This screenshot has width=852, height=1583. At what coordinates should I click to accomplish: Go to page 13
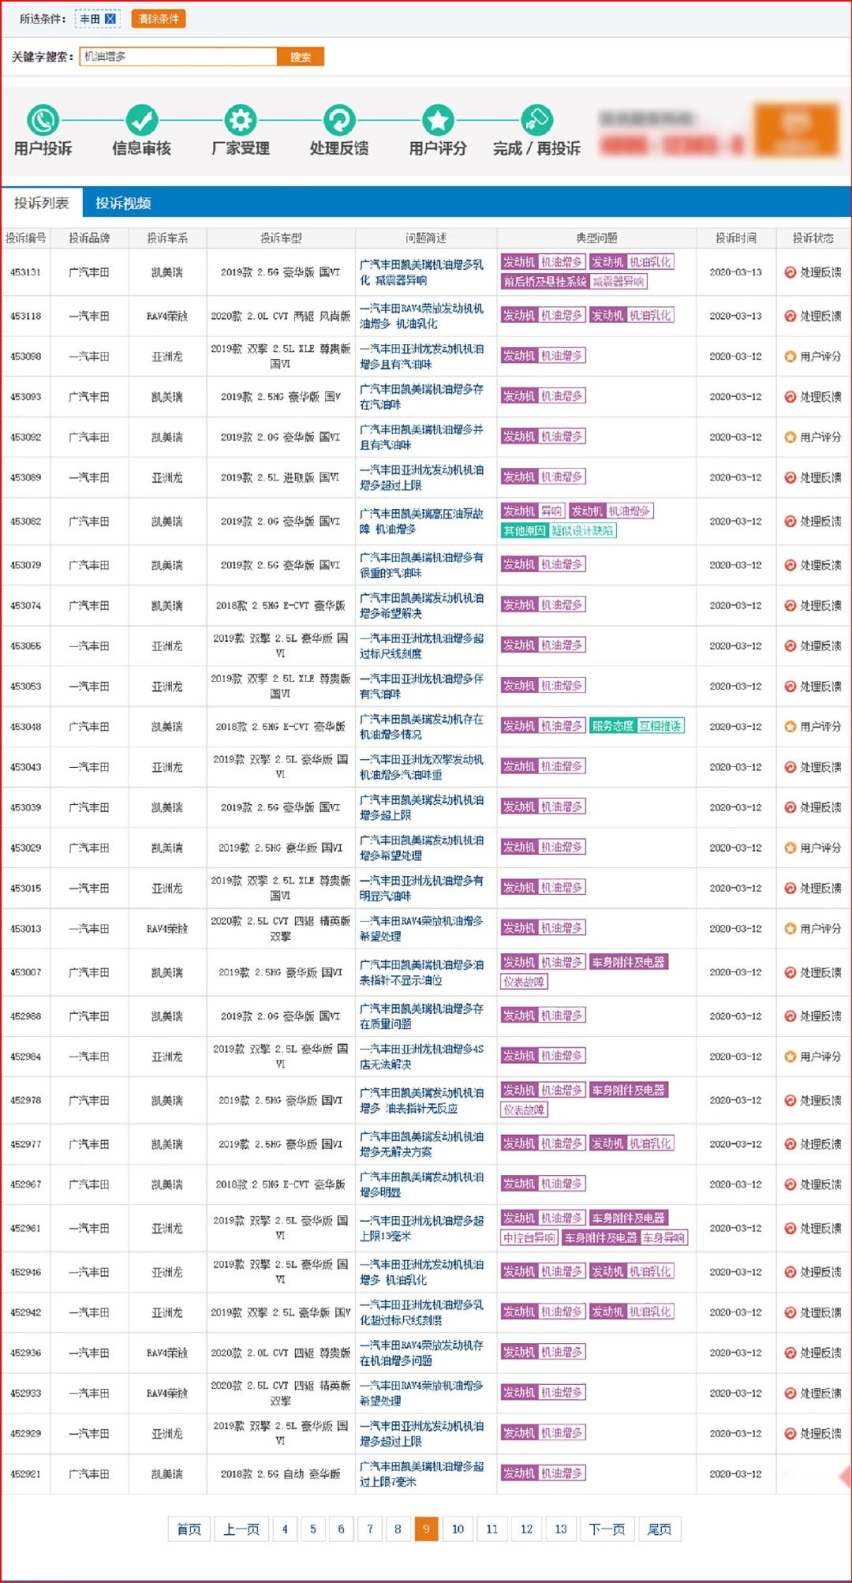click(x=561, y=1529)
